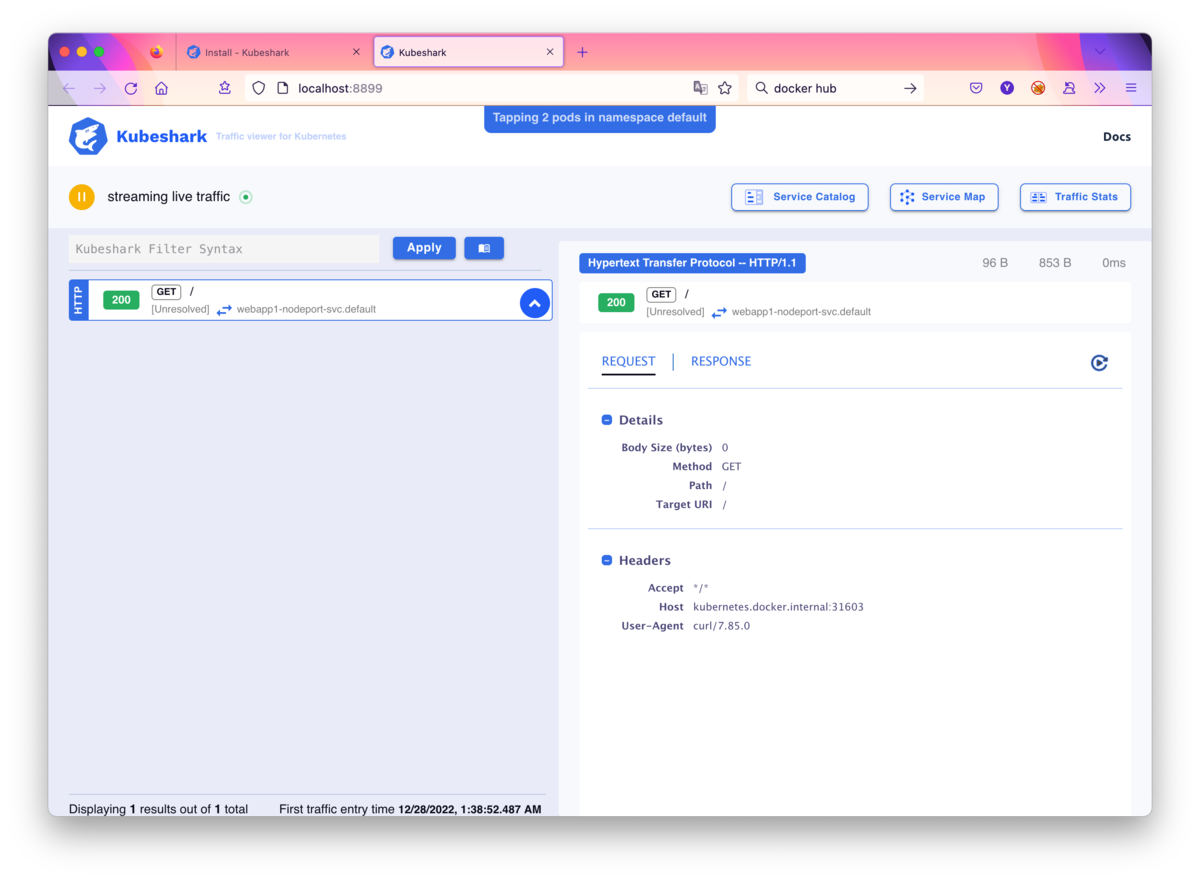The height and width of the screenshot is (880, 1200).
Task: Click the site information page icon
Action: [283, 88]
